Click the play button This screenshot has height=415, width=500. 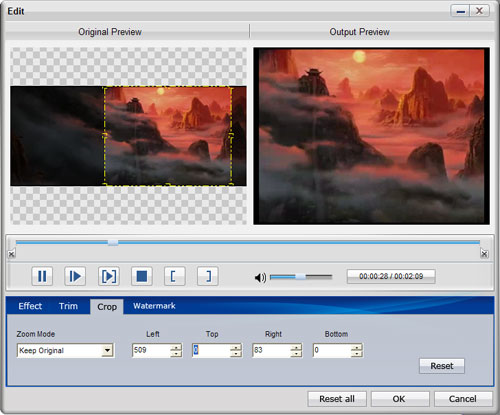(75, 276)
